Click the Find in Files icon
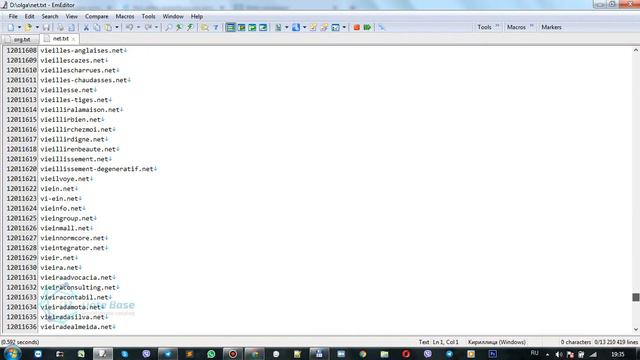The image size is (640, 360). click(205, 27)
